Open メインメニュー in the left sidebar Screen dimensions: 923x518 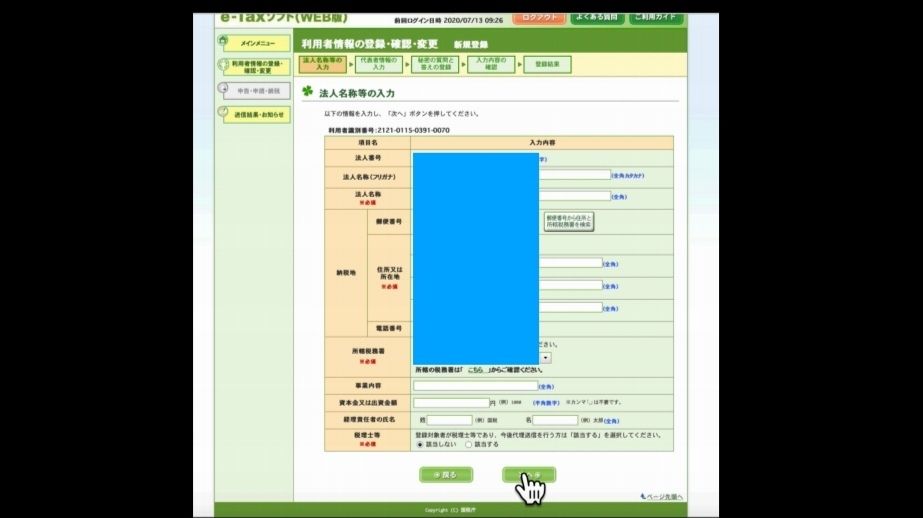pyautogui.click(x=257, y=44)
